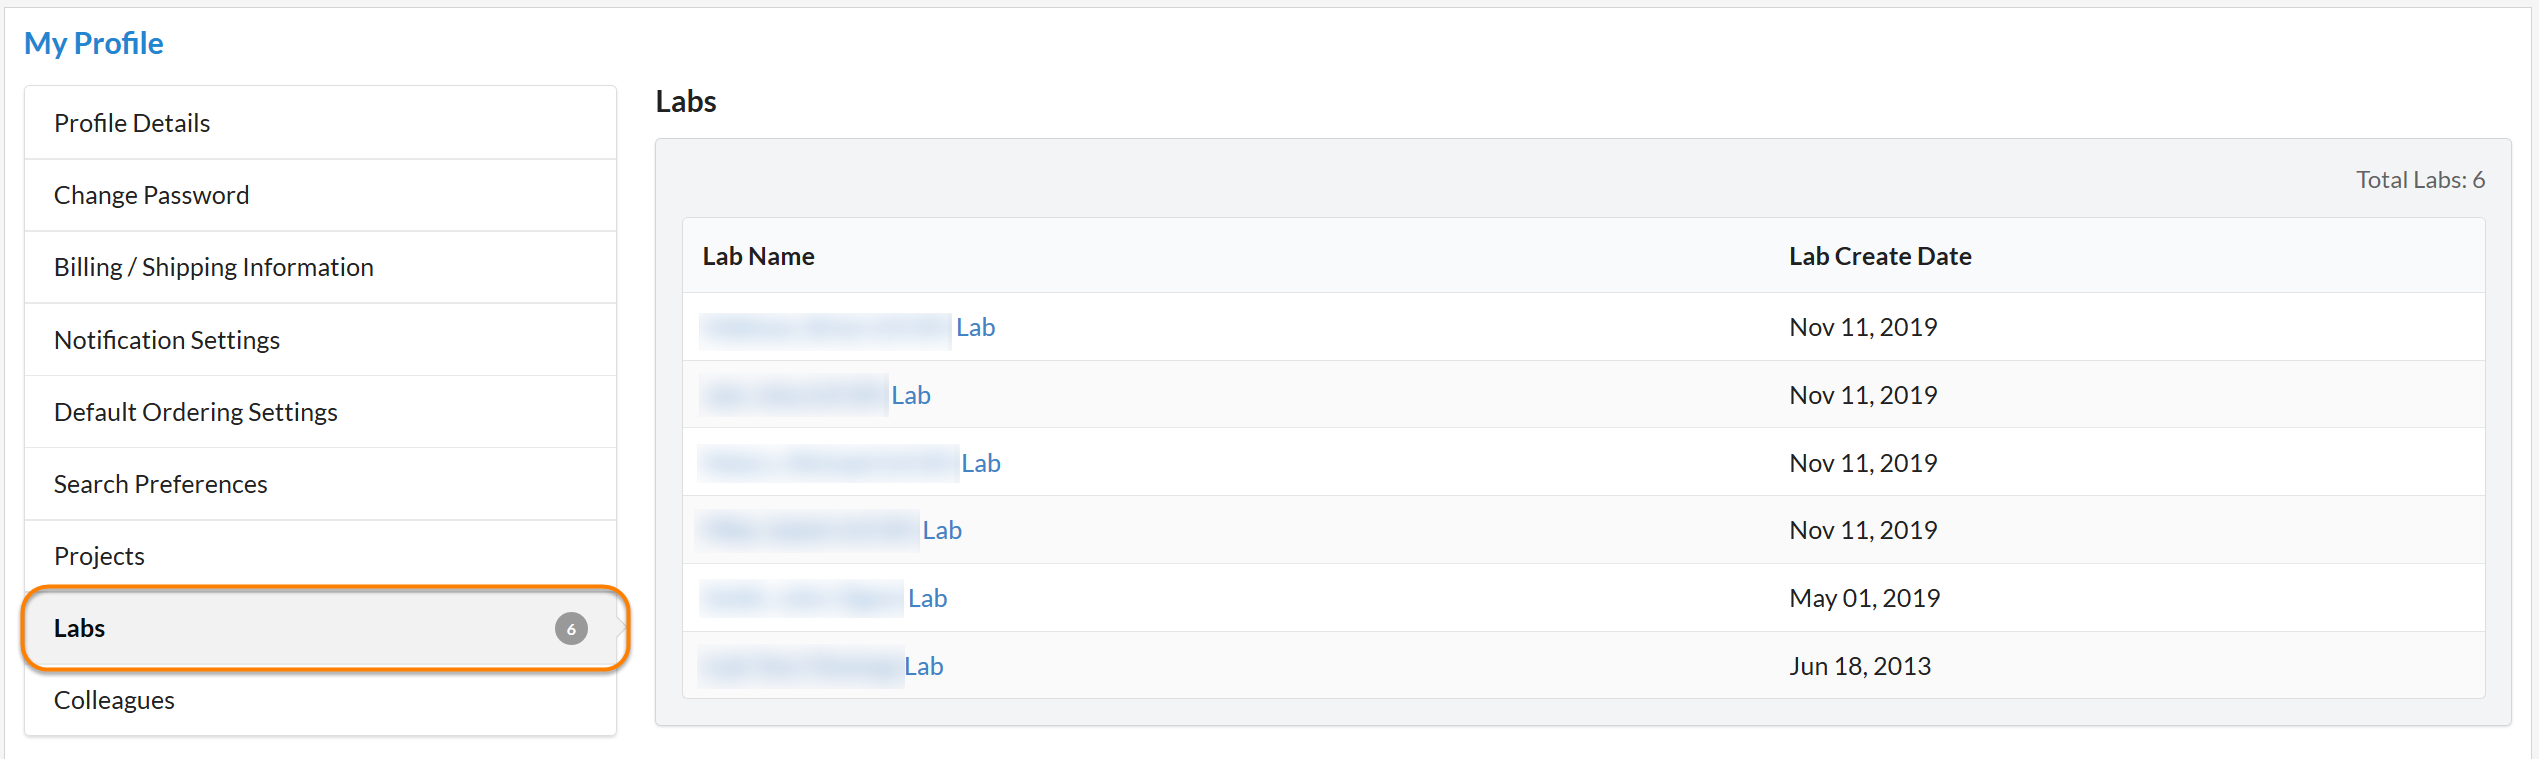Click the Total Labs: 6 label
This screenshot has height=759, width=2539.
click(2419, 180)
